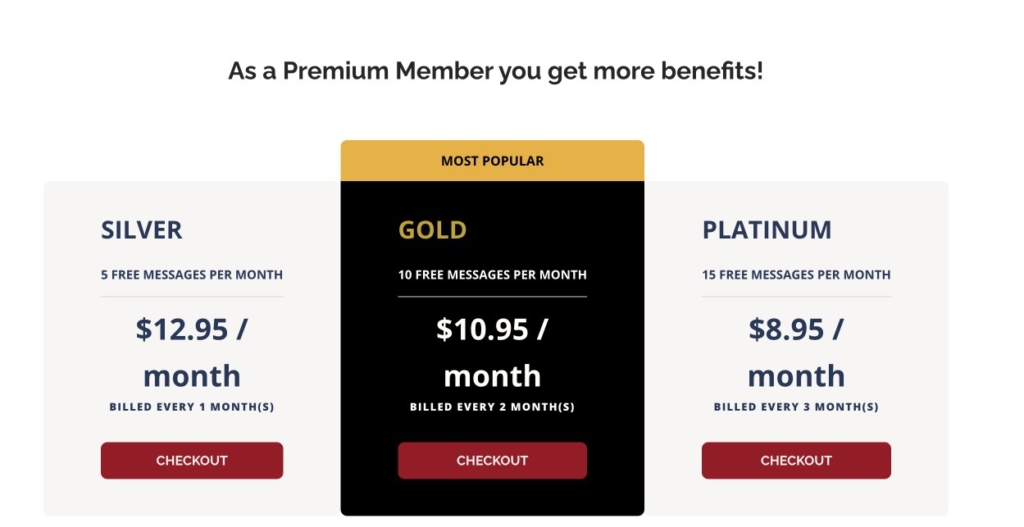The height and width of the screenshot is (527, 1024).
Task: Click the PLATINUM plan title
Action: [766, 230]
